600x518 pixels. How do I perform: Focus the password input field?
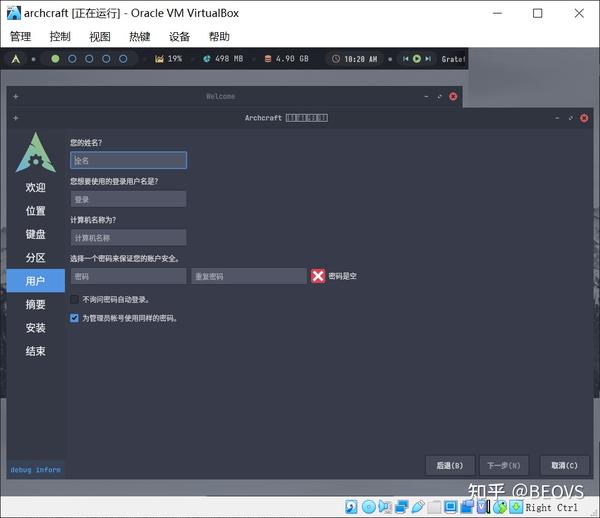tap(129, 276)
